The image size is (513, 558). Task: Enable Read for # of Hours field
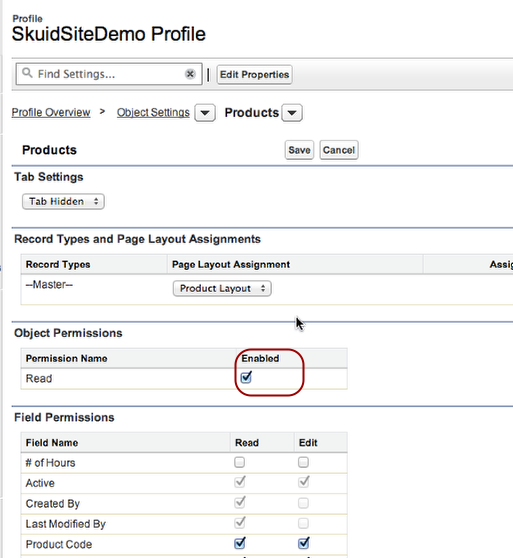click(x=239, y=462)
